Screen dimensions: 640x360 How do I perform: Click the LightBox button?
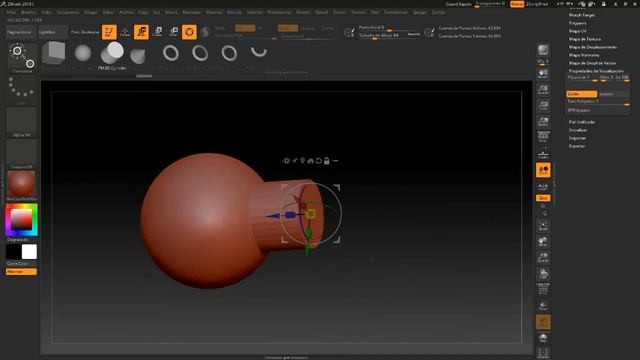coord(52,32)
